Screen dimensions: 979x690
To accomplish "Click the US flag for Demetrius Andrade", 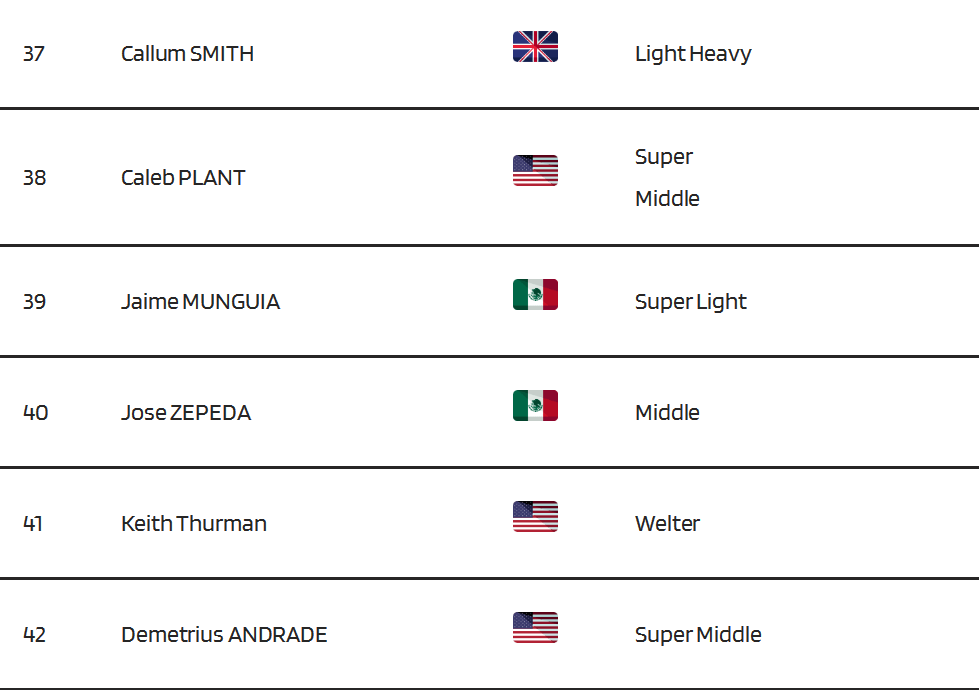I will tap(535, 628).
